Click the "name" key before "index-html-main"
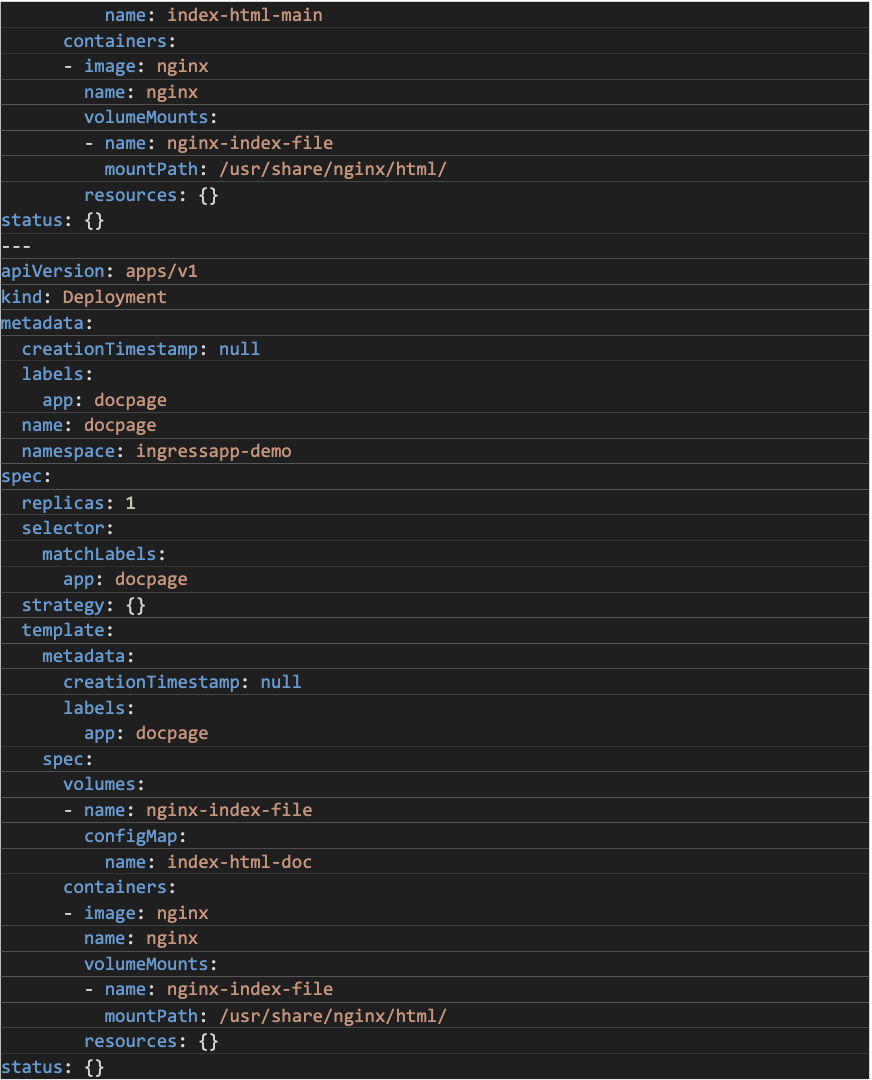The width and height of the screenshot is (872, 1080). [x=125, y=15]
